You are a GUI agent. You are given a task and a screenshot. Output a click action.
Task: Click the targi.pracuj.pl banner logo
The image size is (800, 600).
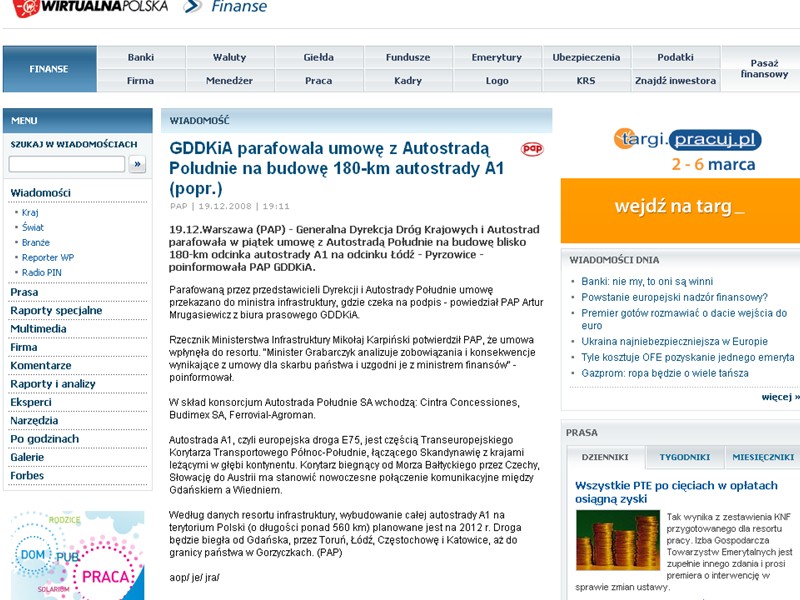(687, 139)
